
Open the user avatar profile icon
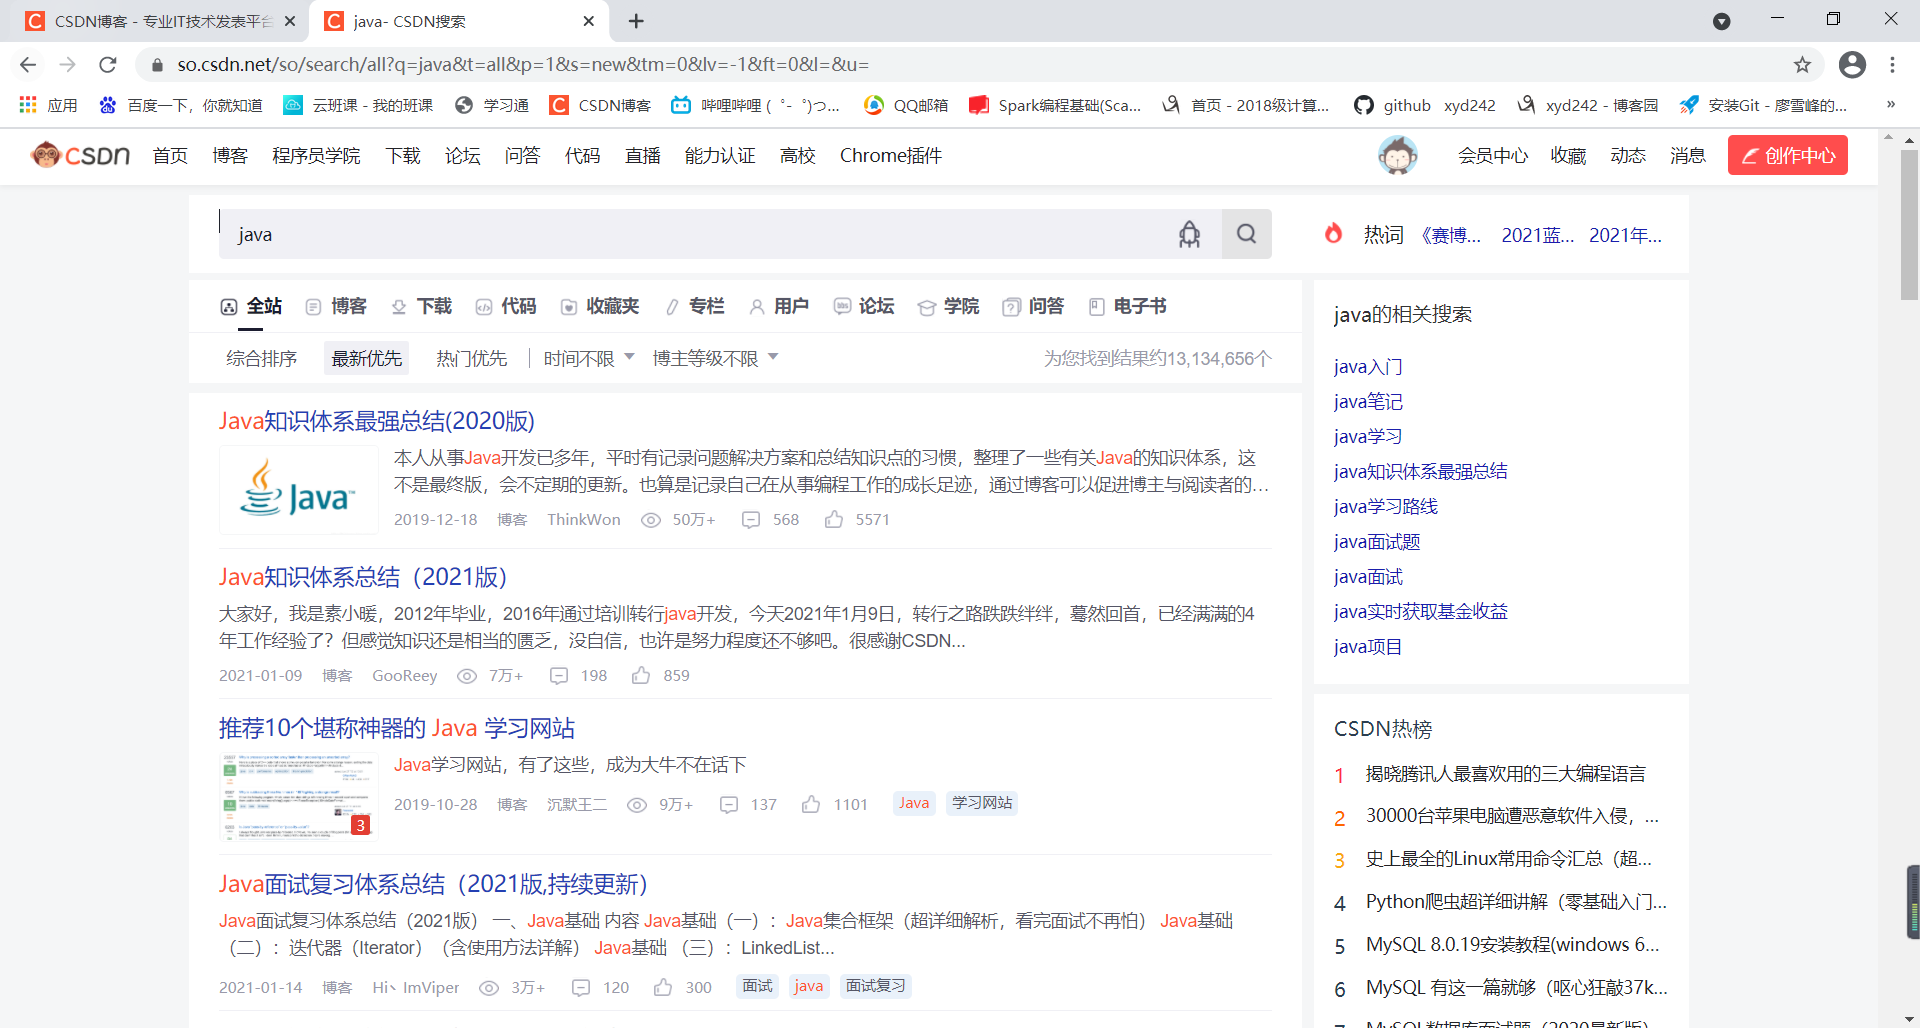point(1397,156)
